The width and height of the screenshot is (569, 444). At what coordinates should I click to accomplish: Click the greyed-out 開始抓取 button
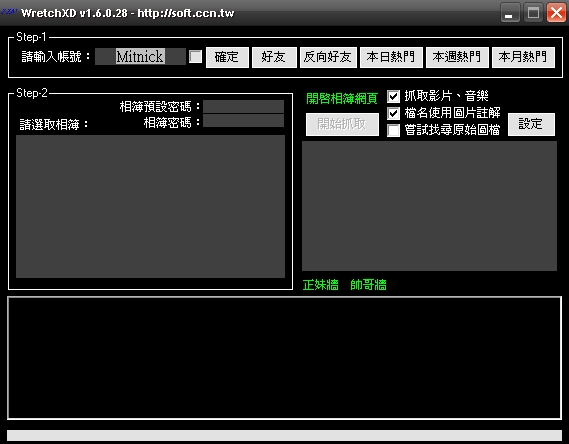tap(342, 124)
